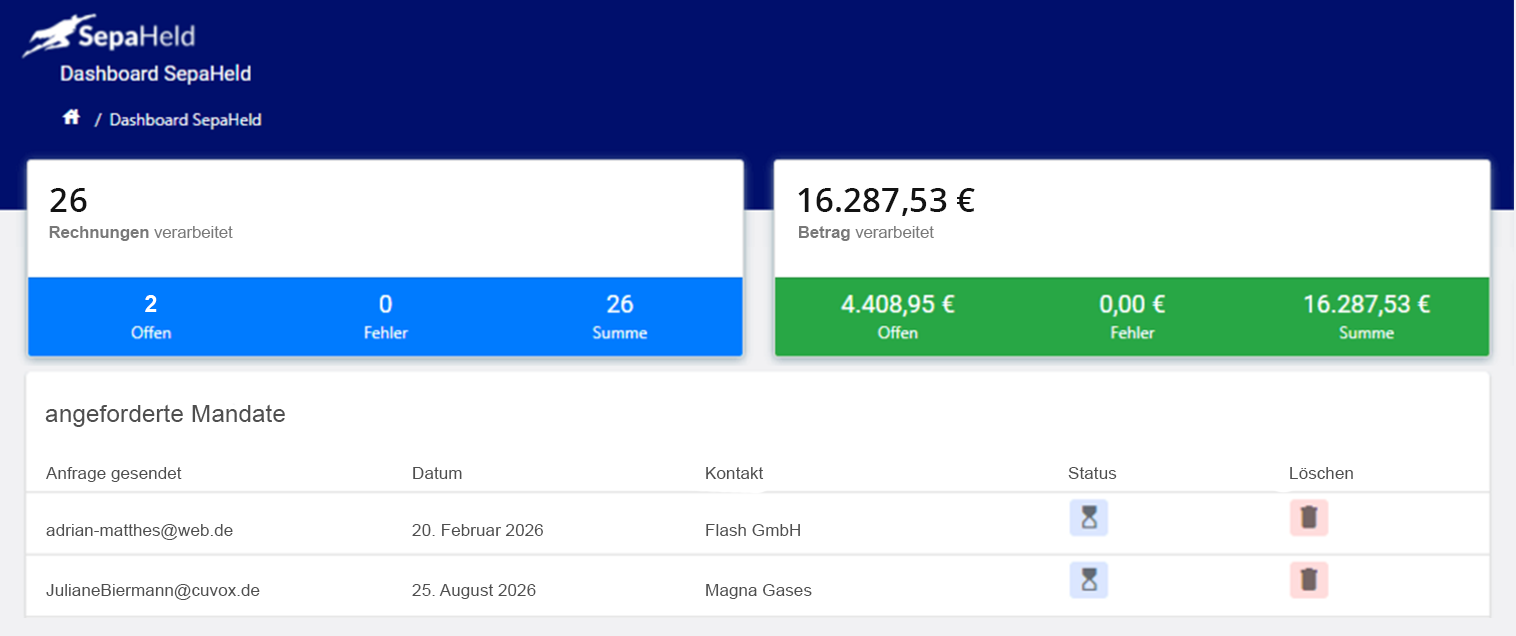Click the home icon in breadcrumb
1516x636 pixels.
pyautogui.click(x=71, y=118)
